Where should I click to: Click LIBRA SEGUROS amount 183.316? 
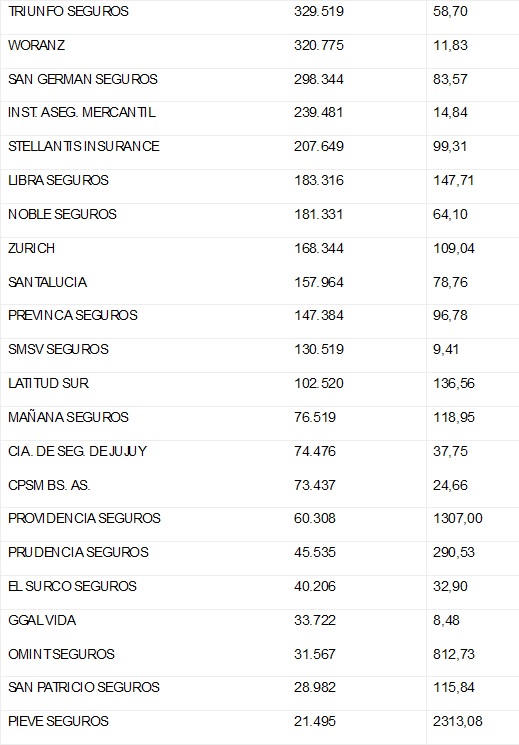[319, 181]
